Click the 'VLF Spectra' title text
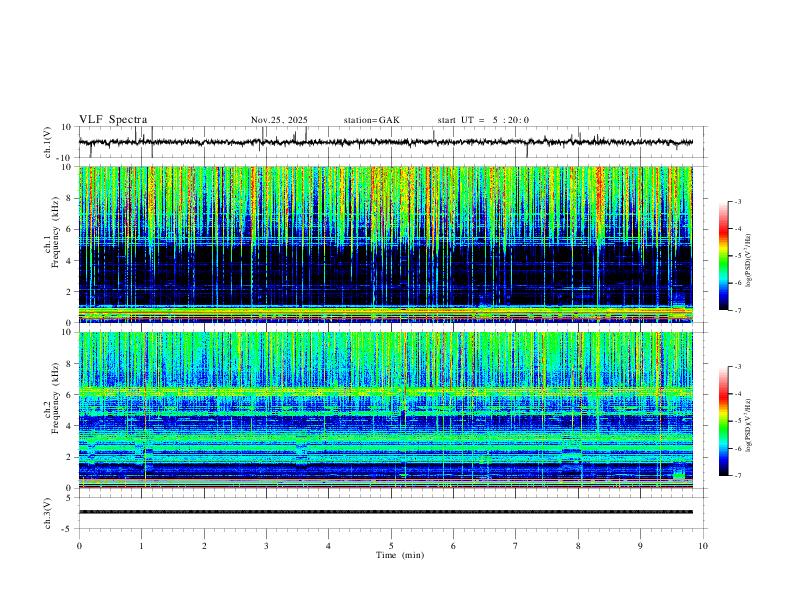The height and width of the screenshot is (612, 792). click(x=113, y=120)
